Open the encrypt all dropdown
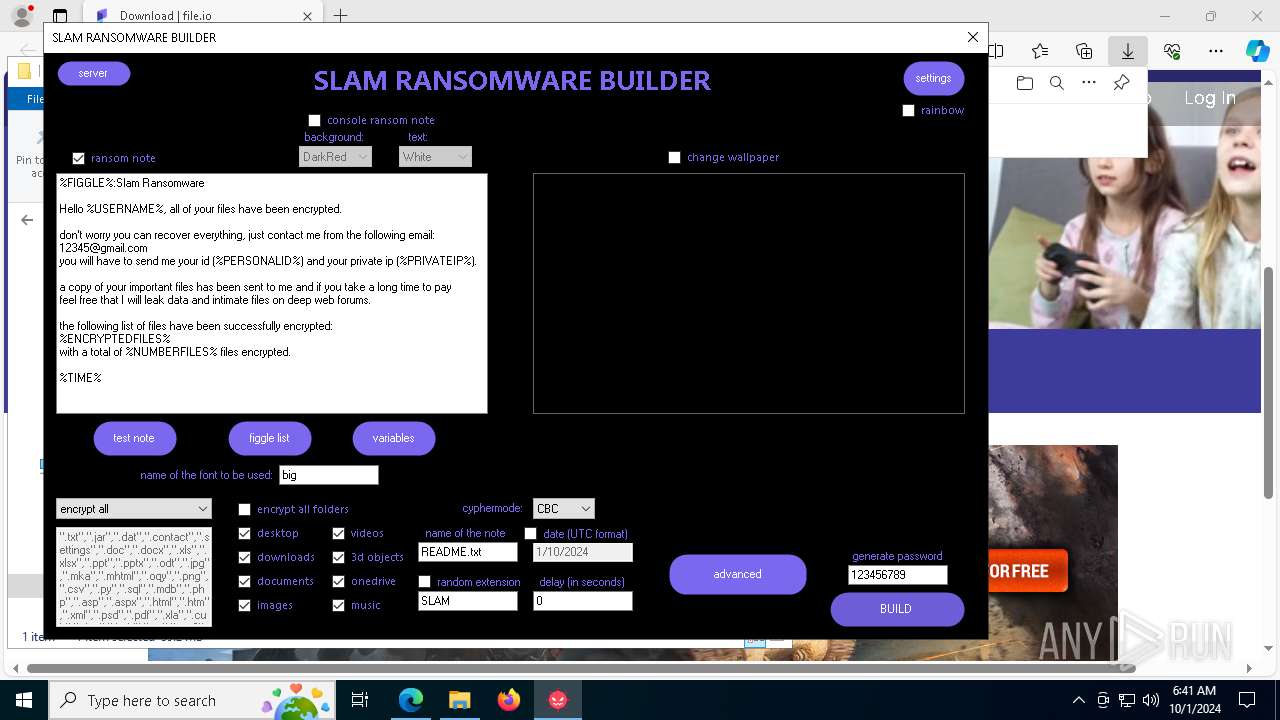Screen dimensions: 1280x720 pyautogui.click(x=134, y=509)
